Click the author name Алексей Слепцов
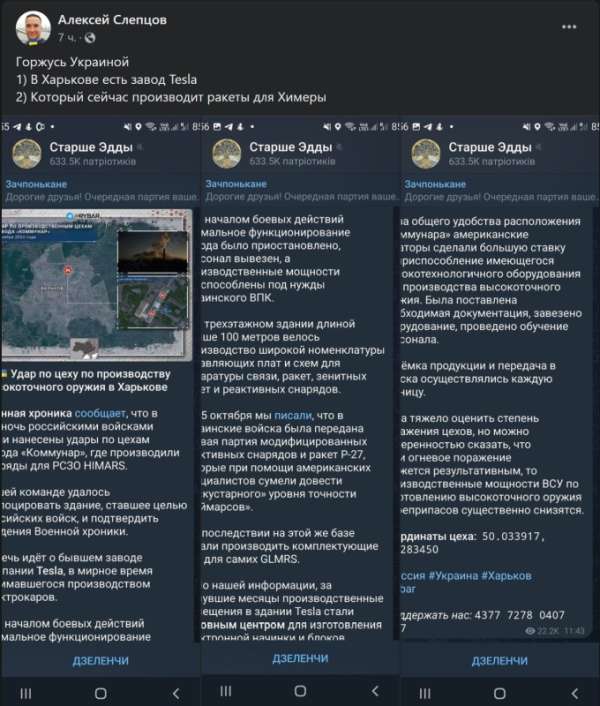The image size is (600, 706). (112, 19)
